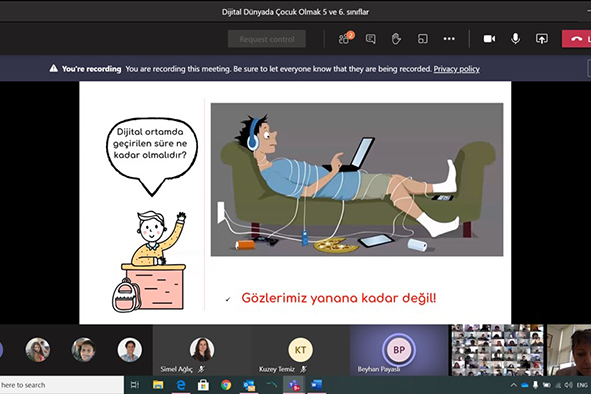Image resolution: width=591 pixels, height=394 pixels.
Task: Open the share content tray
Action: 542,38
